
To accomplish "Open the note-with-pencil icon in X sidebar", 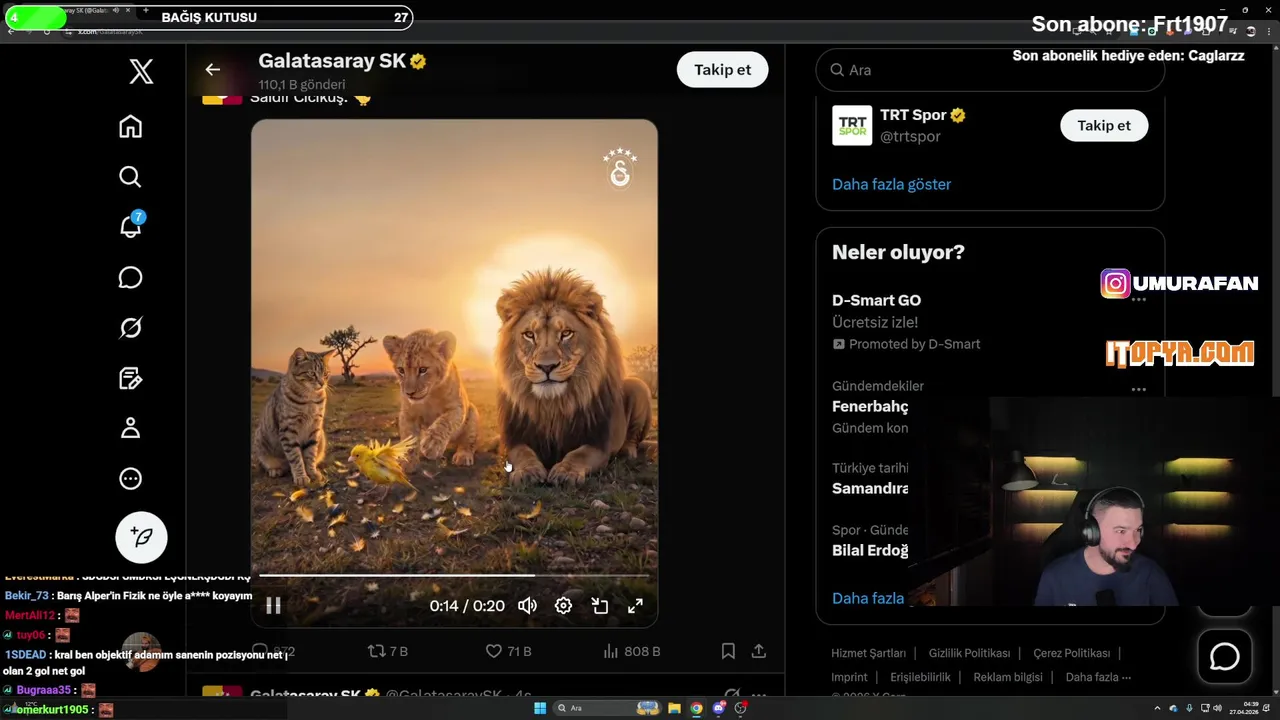I will click(x=130, y=378).
